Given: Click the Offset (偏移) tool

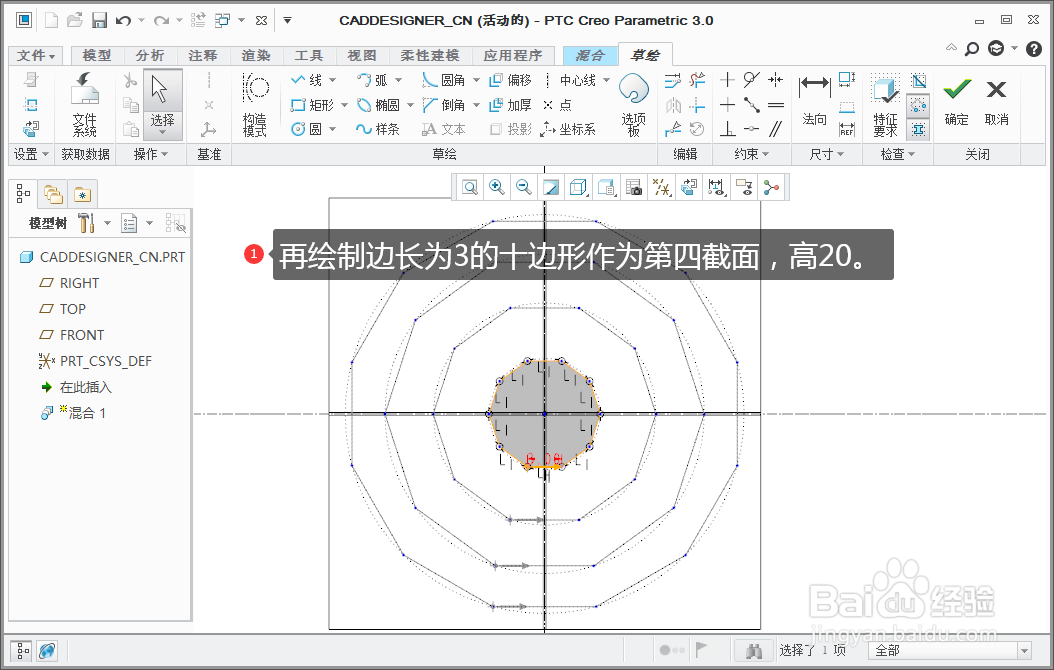Looking at the screenshot, I should point(510,80).
